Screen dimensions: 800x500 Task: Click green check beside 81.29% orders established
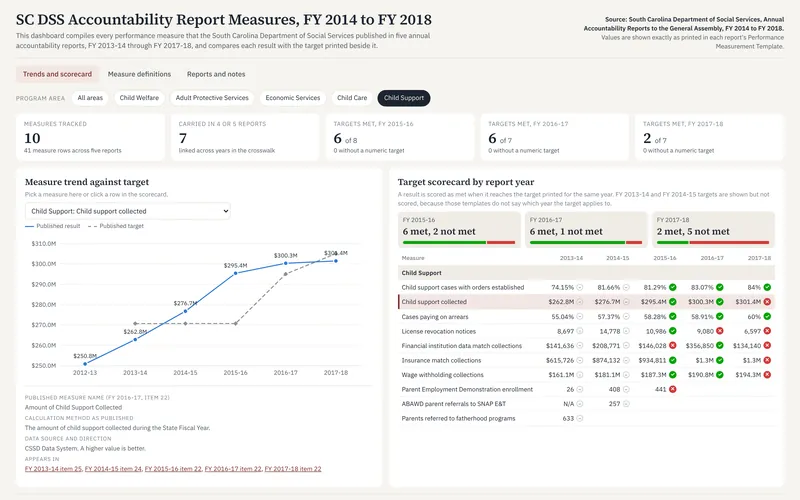[672, 287]
